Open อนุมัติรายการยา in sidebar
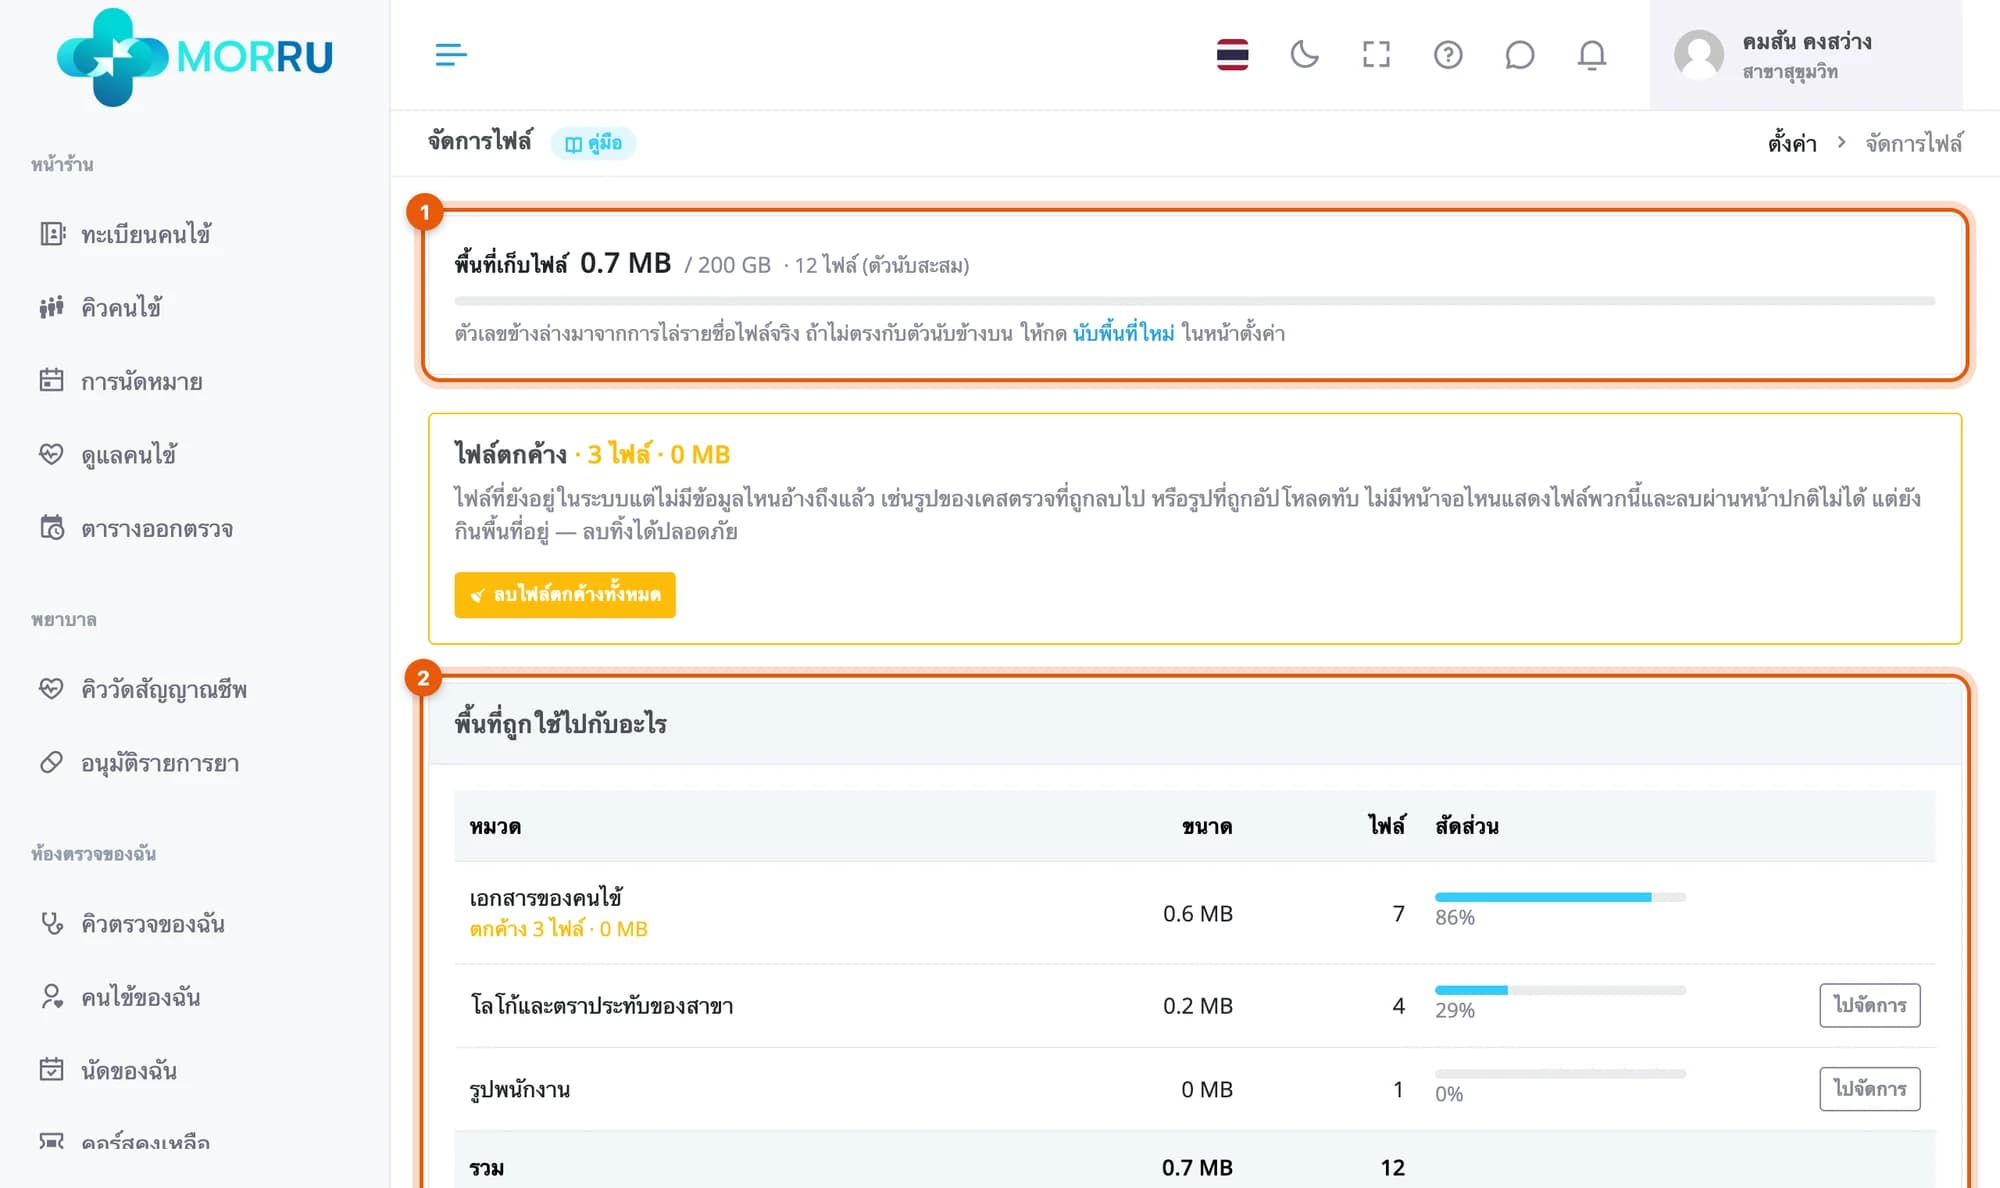The width and height of the screenshot is (2000, 1188). coord(160,763)
